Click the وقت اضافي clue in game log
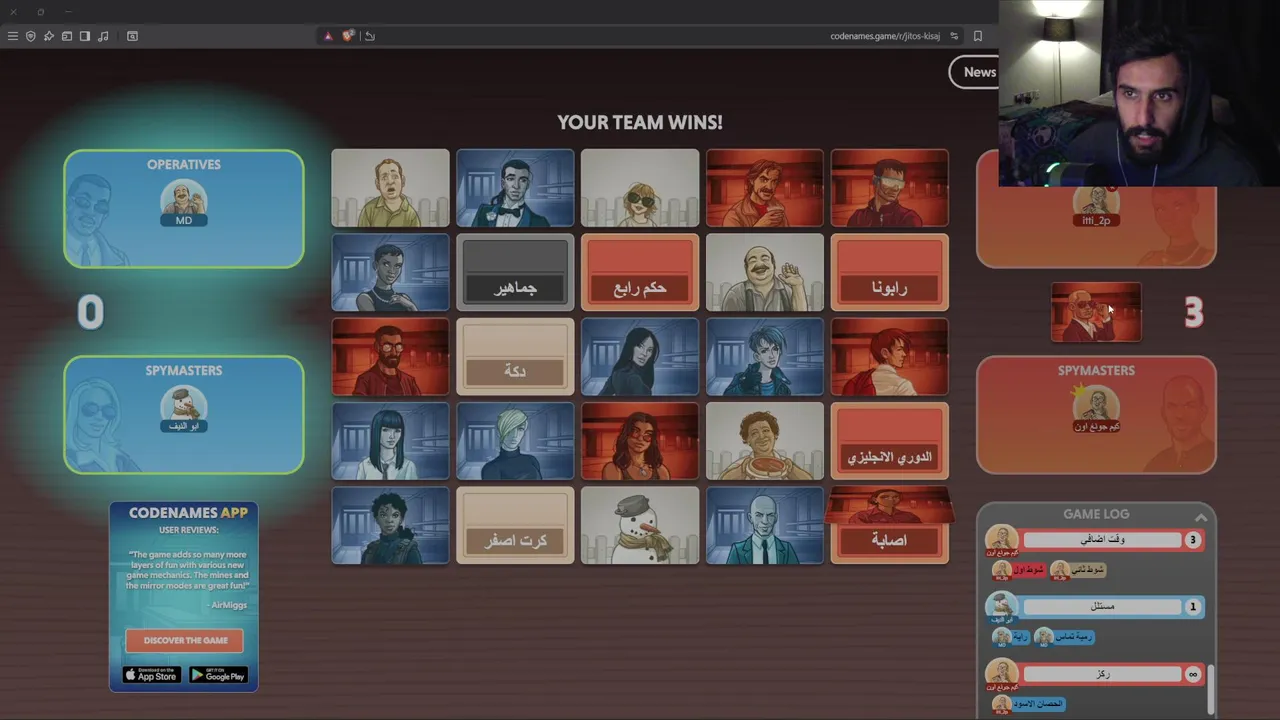The width and height of the screenshot is (1280, 720). coord(1102,540)
